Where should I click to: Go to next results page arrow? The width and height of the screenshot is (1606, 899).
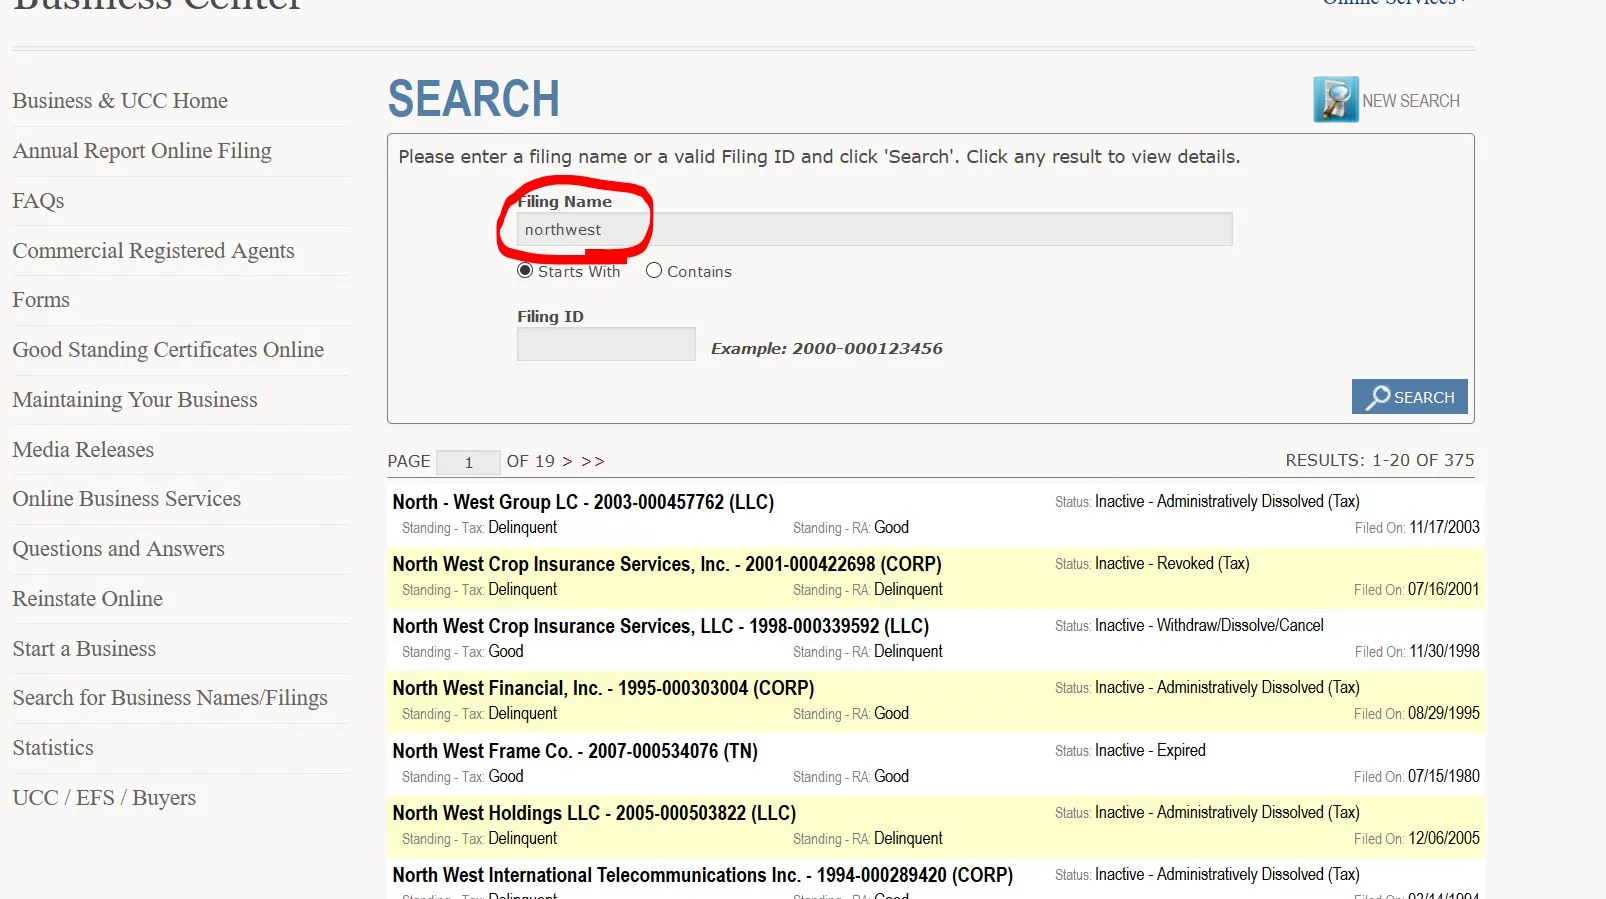pos(567,462)
